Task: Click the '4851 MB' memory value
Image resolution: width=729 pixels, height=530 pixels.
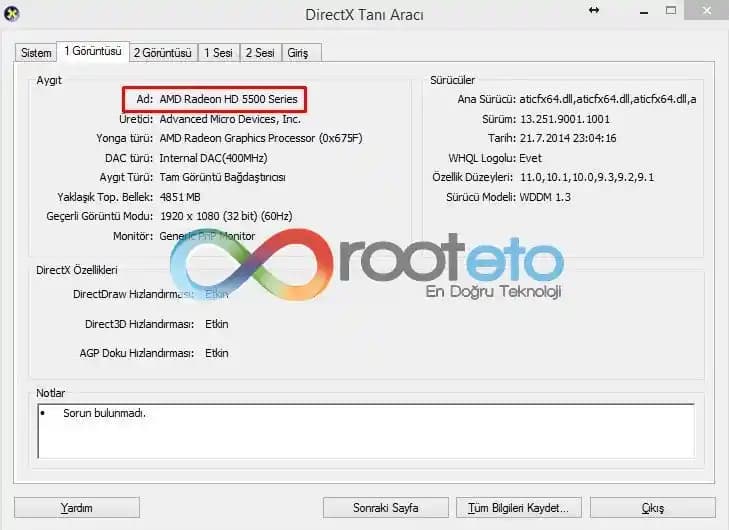Action: pos(180,197)
